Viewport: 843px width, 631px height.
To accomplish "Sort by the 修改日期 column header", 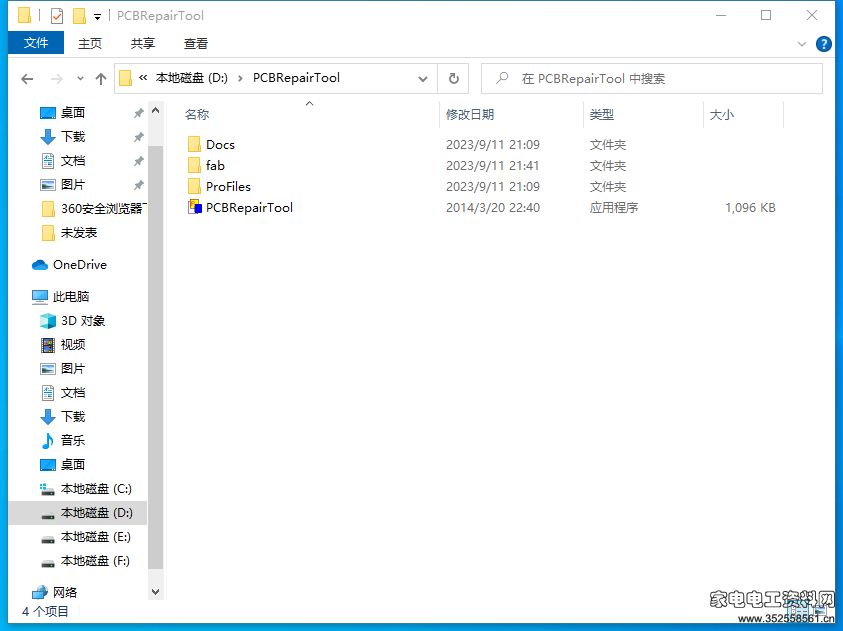I will point(470,114).
